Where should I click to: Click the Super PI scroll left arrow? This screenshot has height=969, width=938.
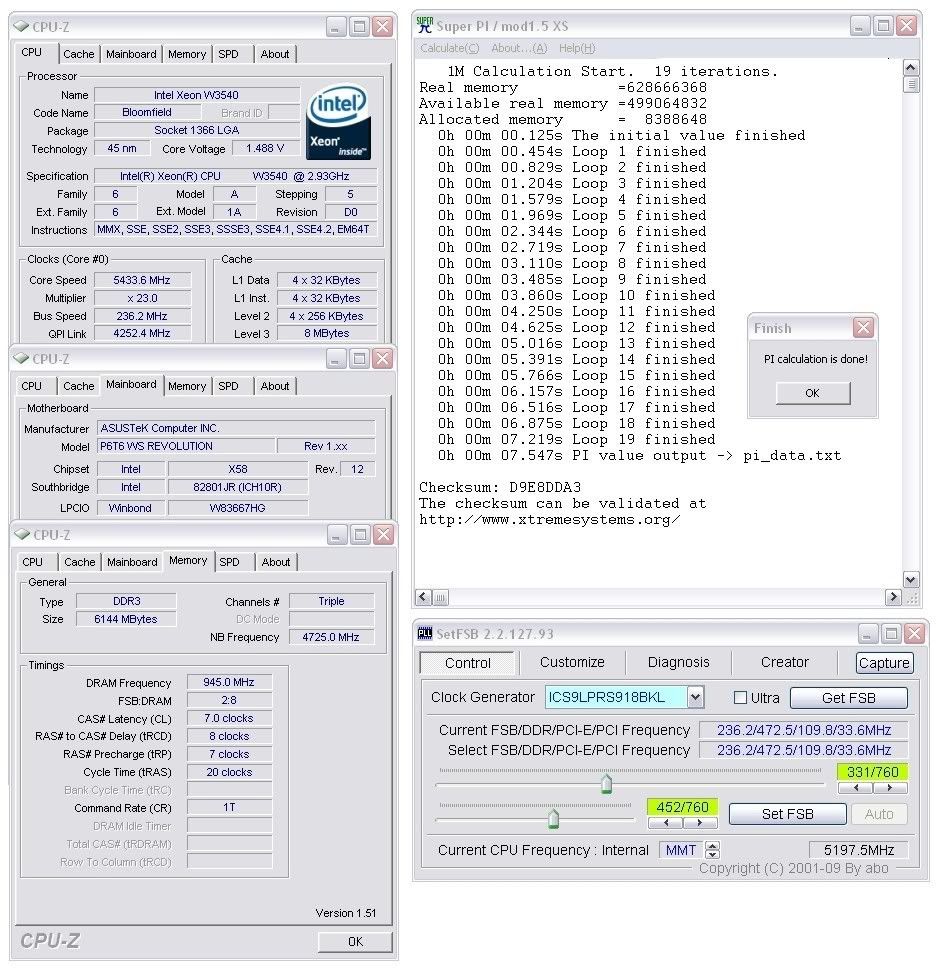coord(423,597)
